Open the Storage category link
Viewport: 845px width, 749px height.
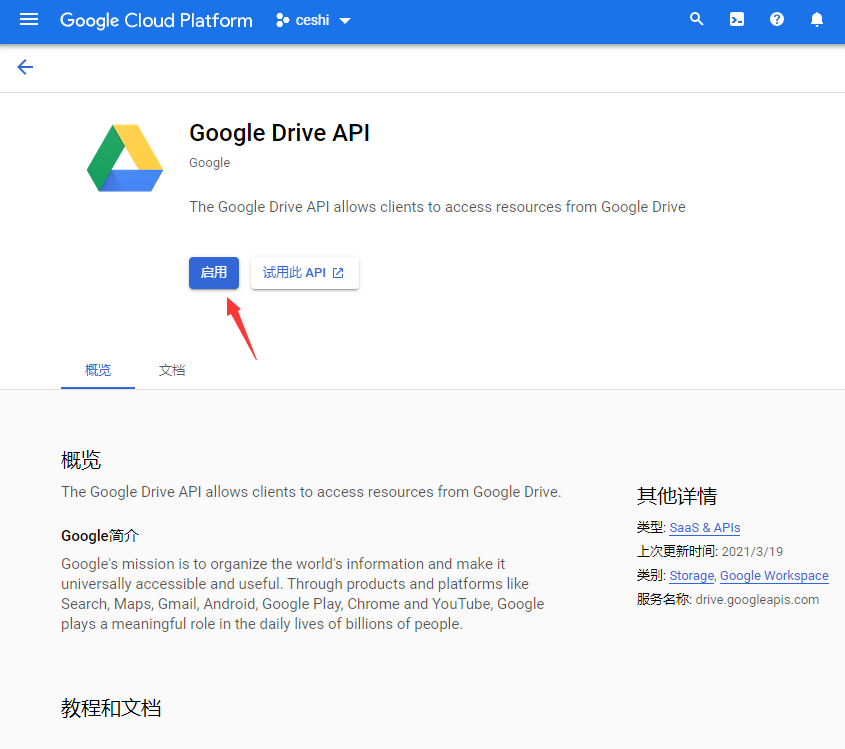click(691, 576)
